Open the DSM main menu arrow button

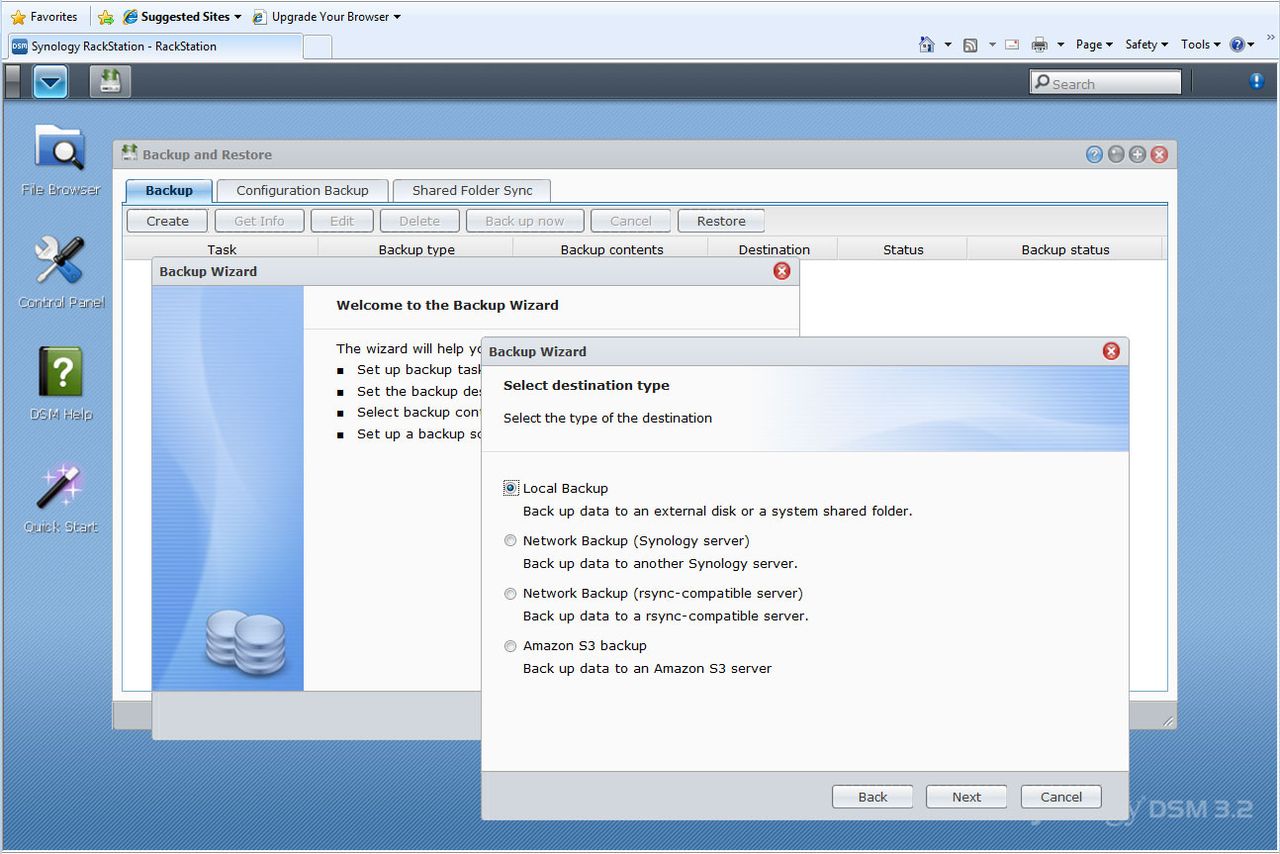point(50,82)
